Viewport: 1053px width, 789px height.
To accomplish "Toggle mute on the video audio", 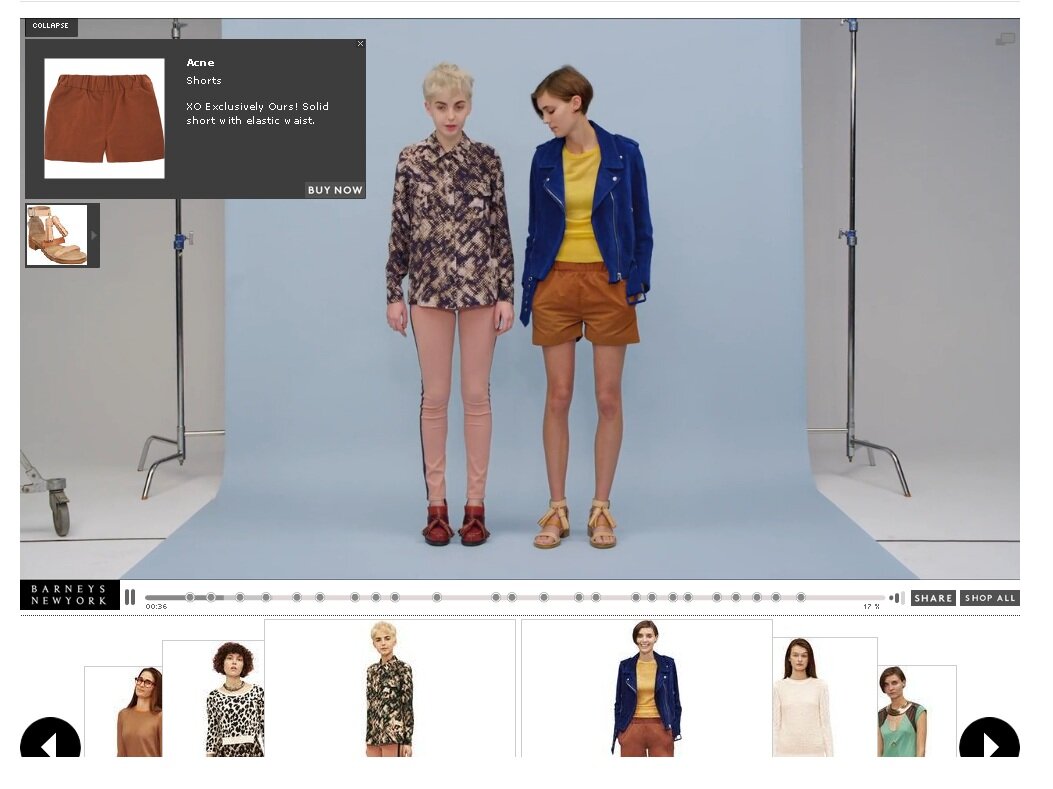I will pyautogui.click(x=896, y=595).
